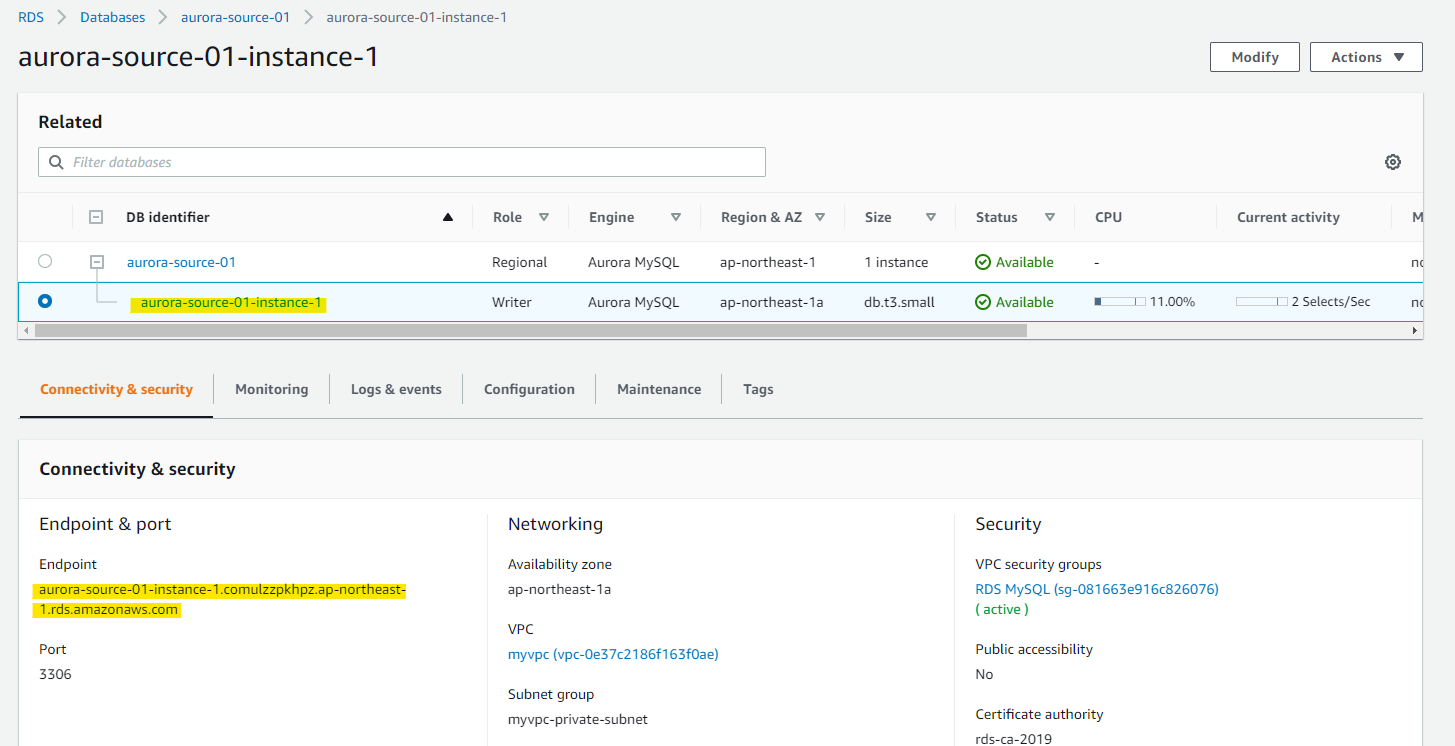Select the aurora-source-01 radio button

pos(45,261)
